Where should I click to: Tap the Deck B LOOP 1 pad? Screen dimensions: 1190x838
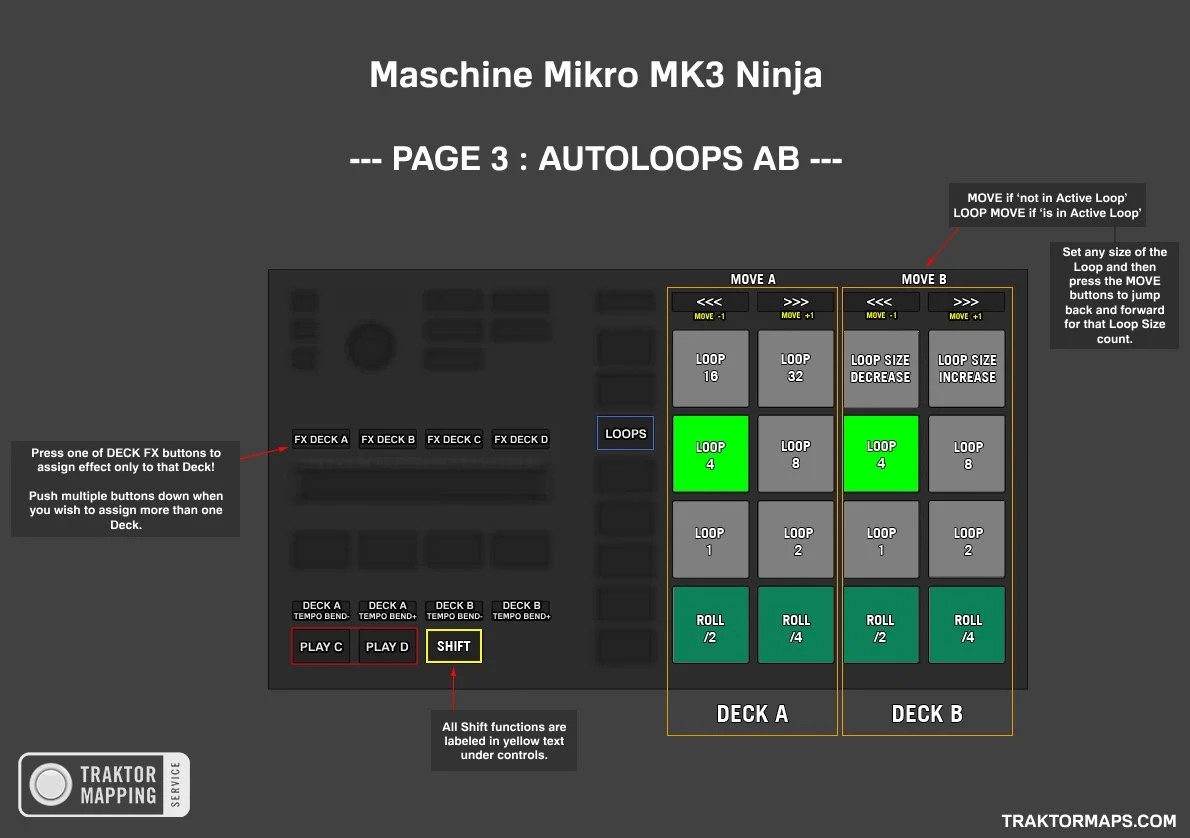[881, 540]
